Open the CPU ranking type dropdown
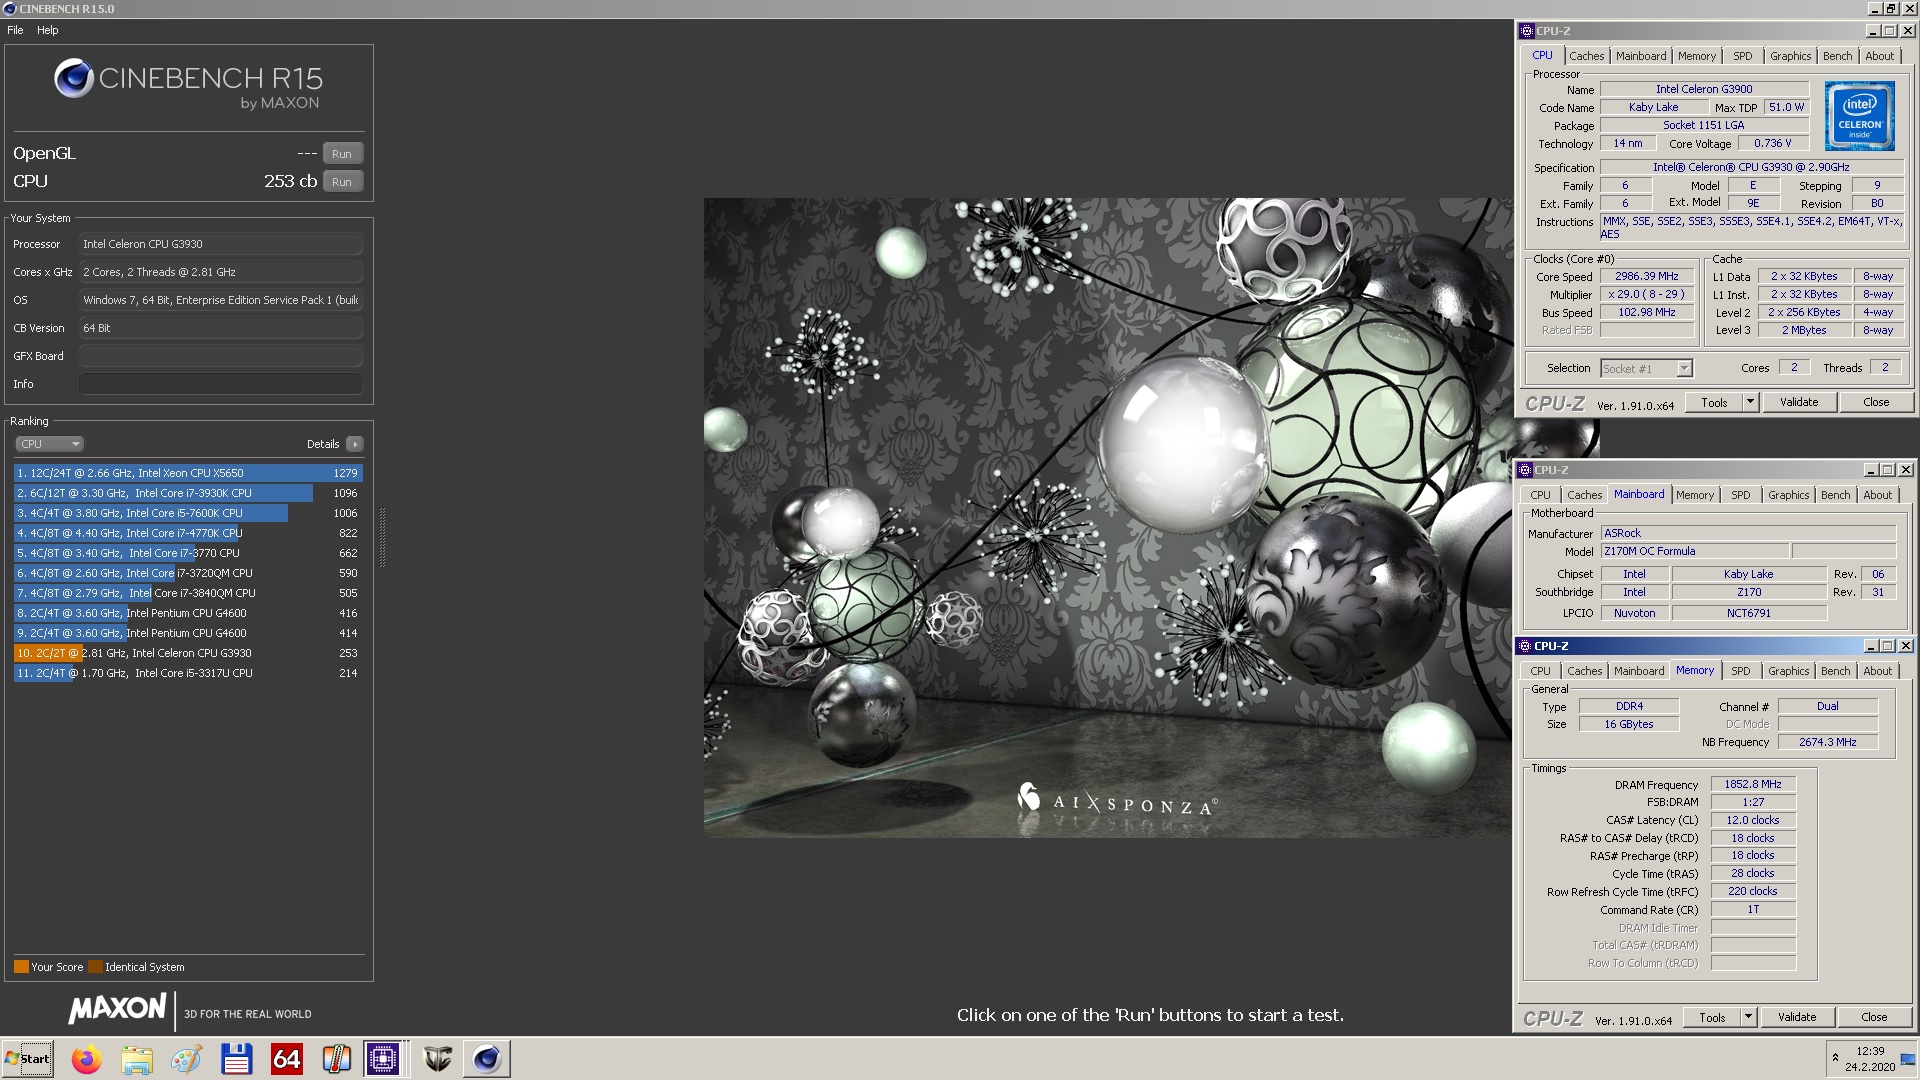Screen dimensions: 1920x1080 [x=49, y=444]
